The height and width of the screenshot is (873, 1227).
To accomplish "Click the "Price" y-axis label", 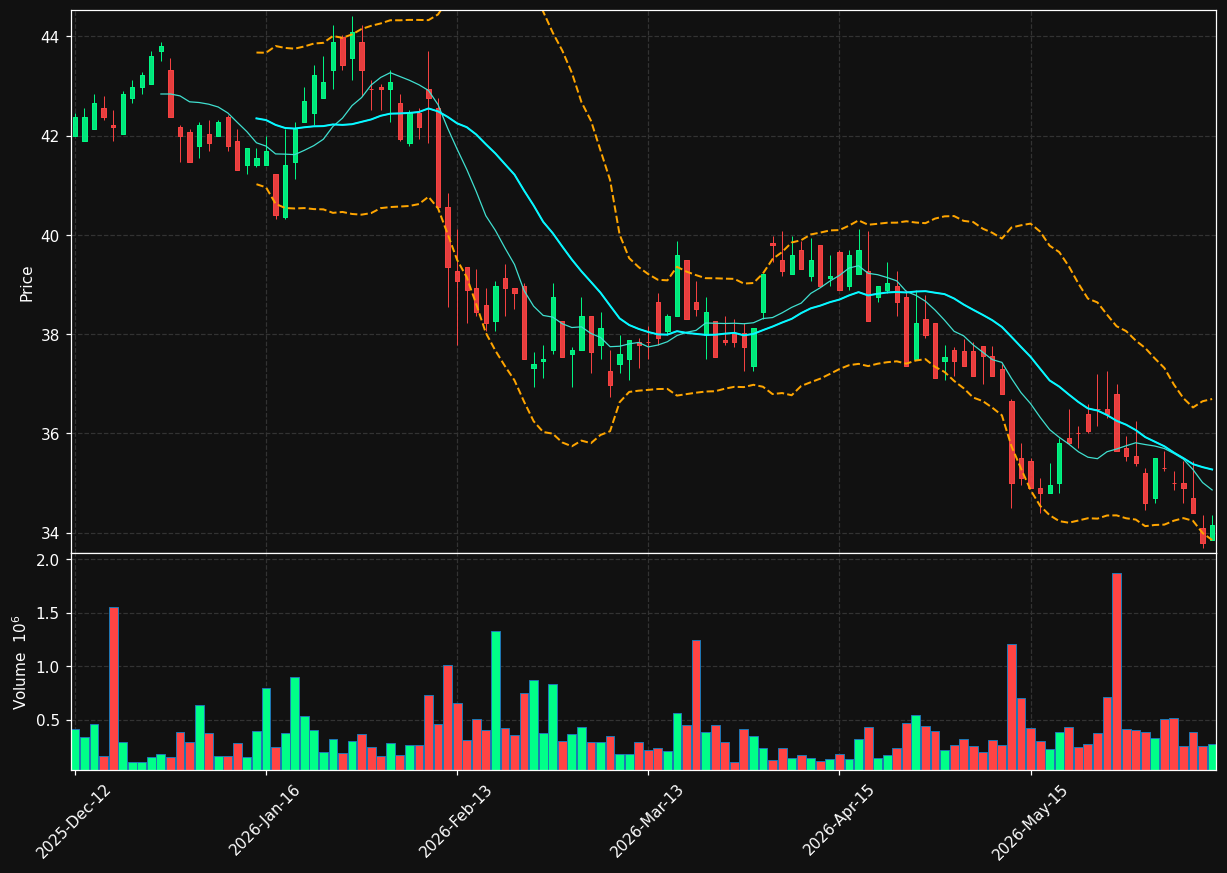I will coord(27,283).
